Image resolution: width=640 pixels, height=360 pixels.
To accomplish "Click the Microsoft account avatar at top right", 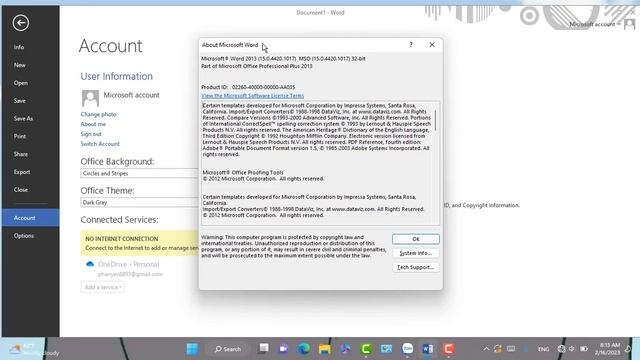I will click(x=629, y=24).
